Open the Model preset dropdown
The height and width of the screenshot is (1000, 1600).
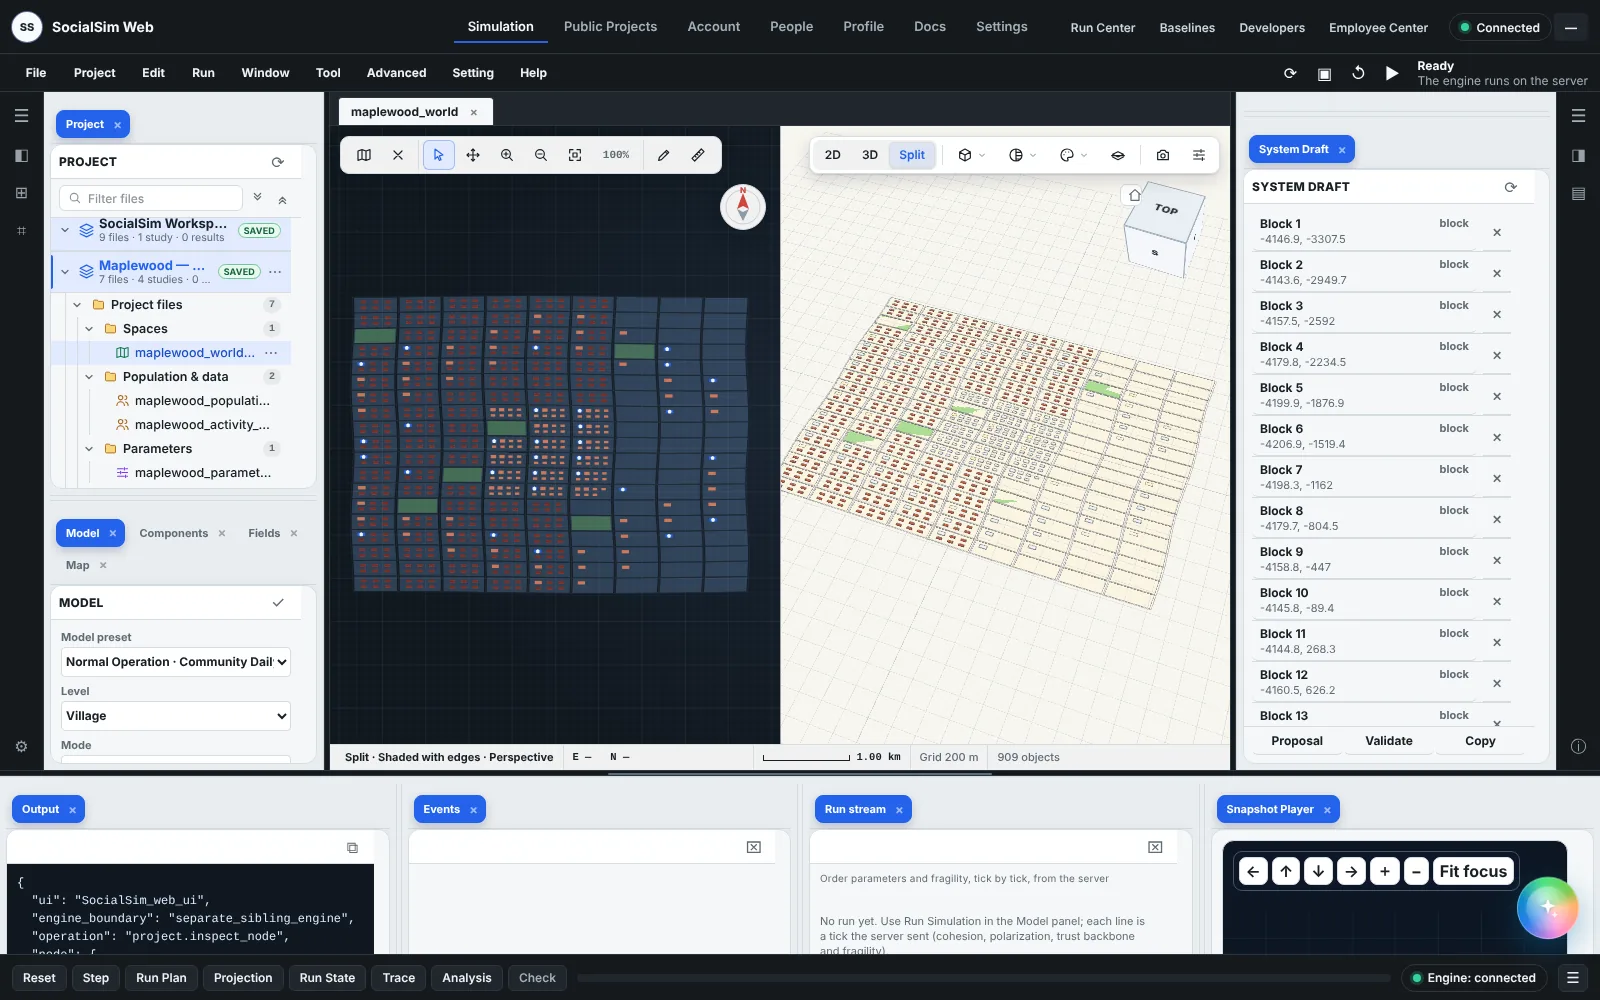pyautogui.click(x=176, y=662)
